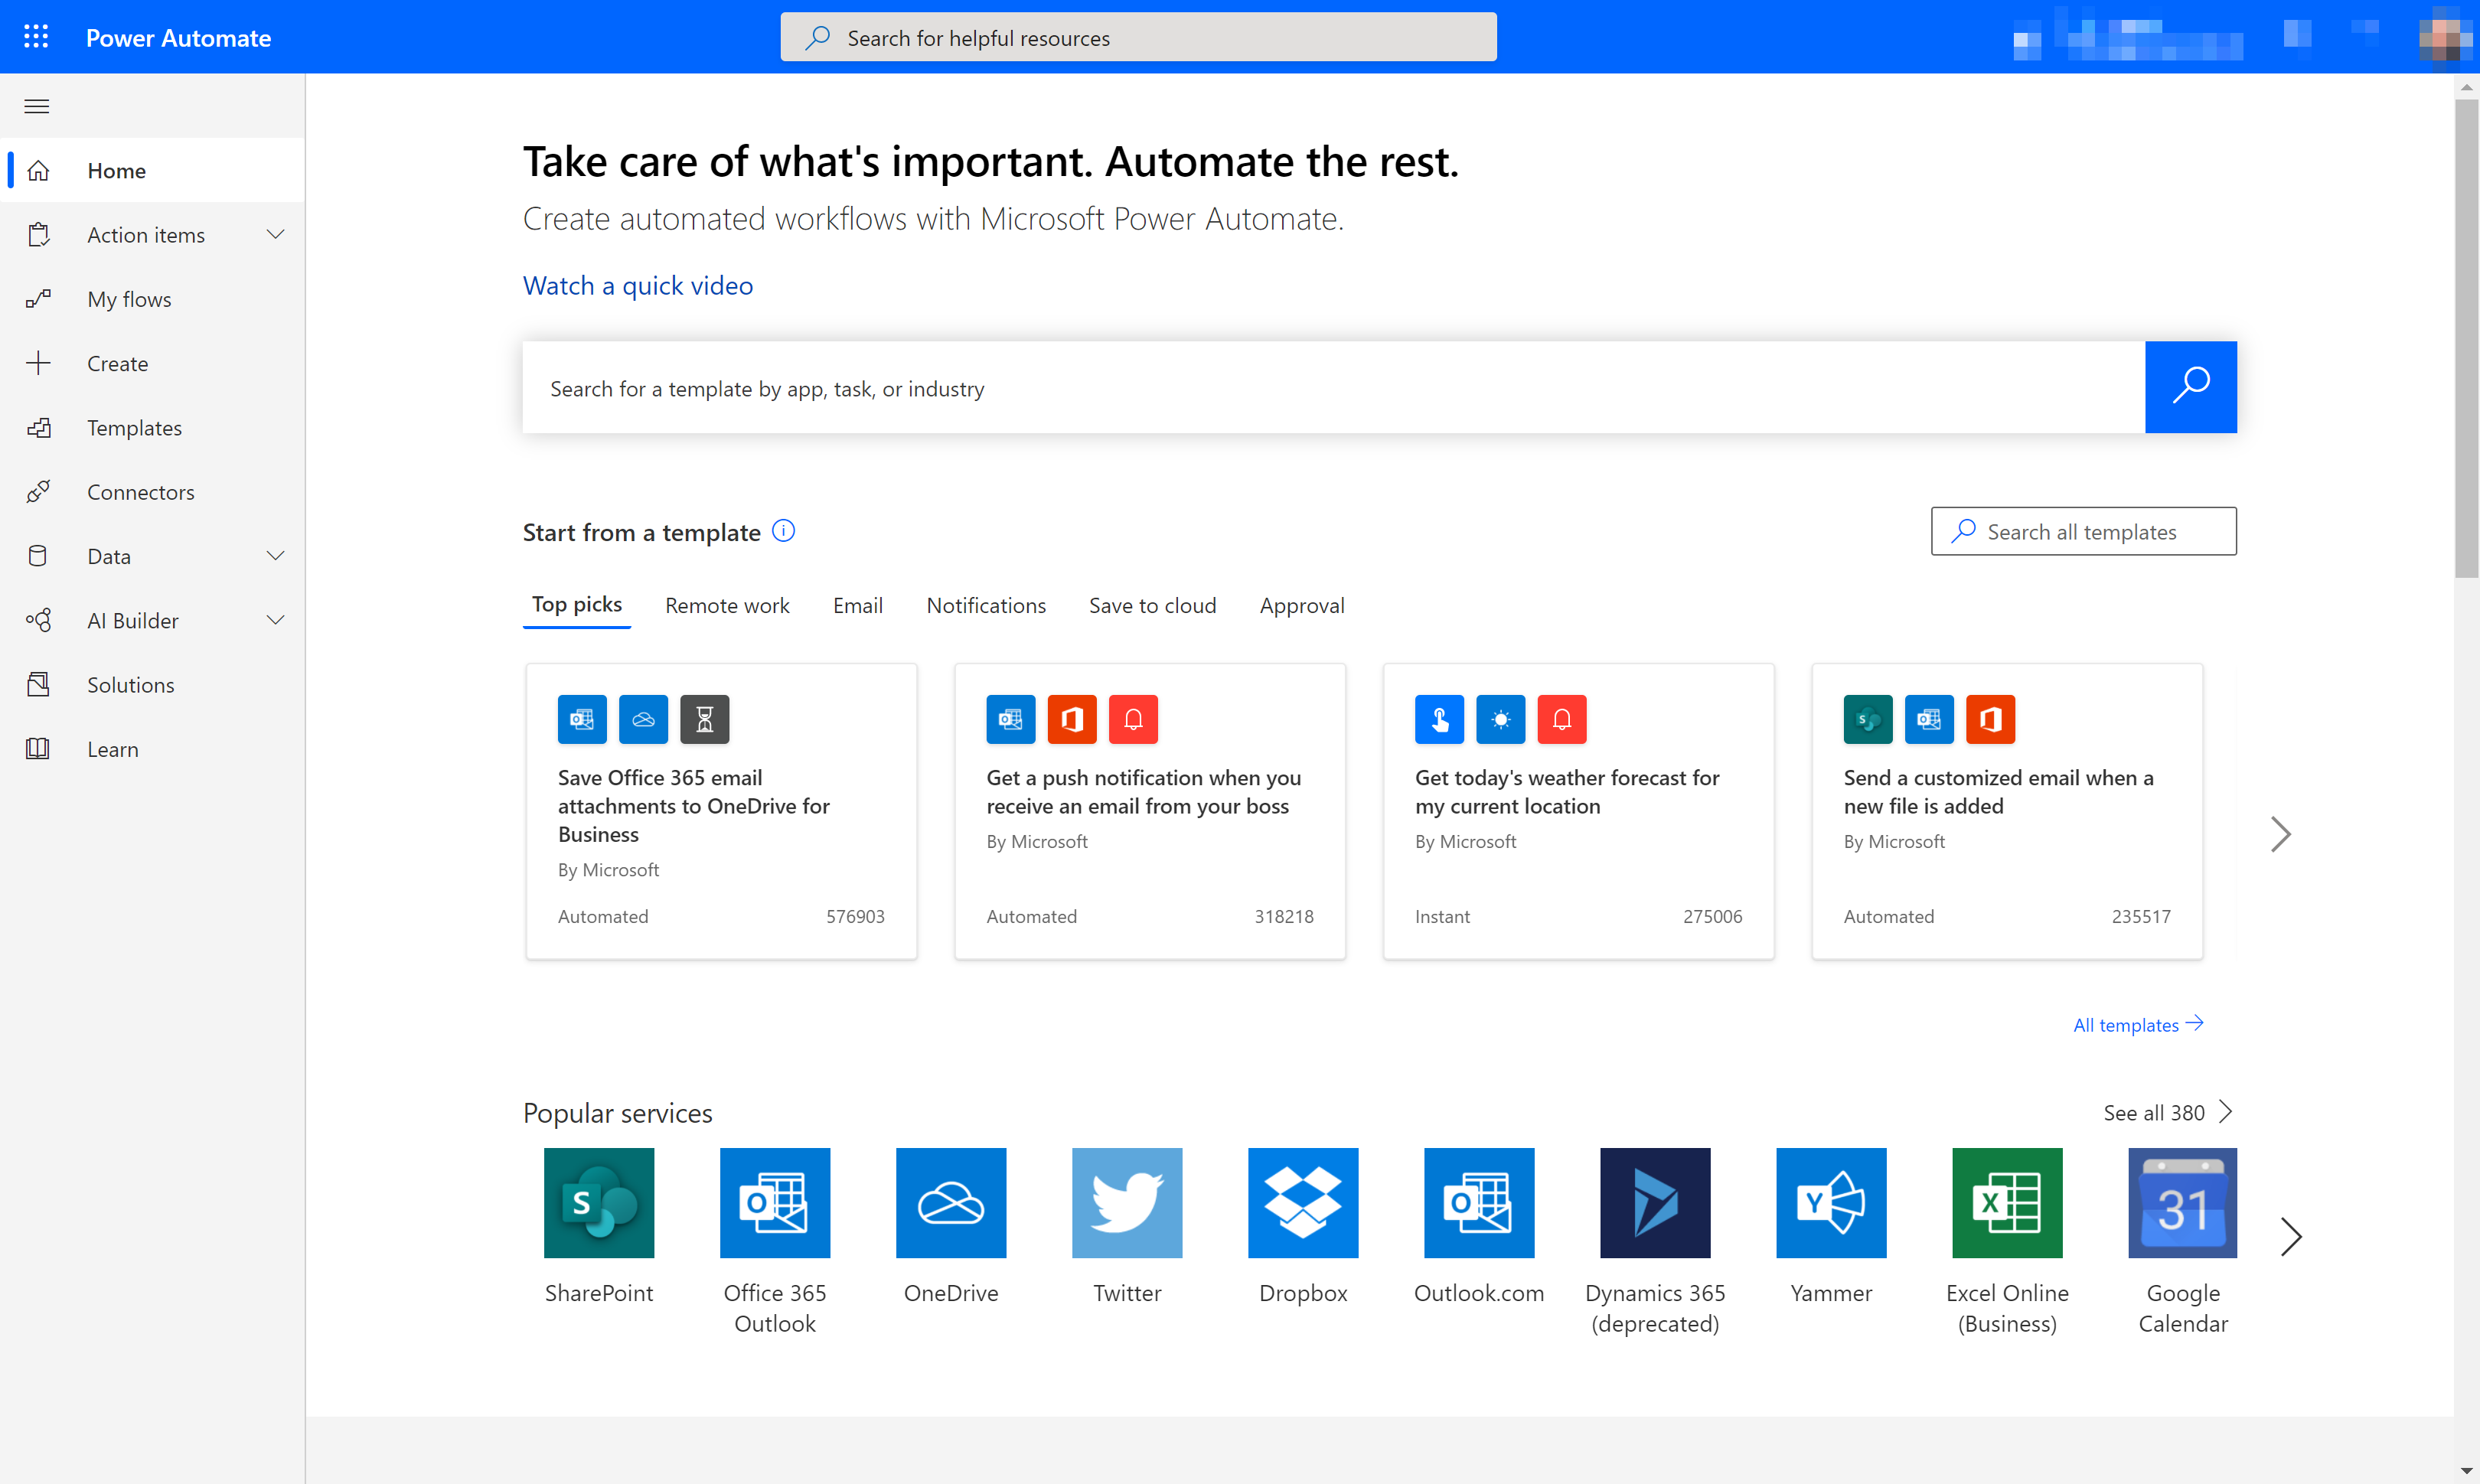Viewport: 2480px width, 1484px height.
Task: Select the Email templates tab
Action: click(x=859, y=604)
